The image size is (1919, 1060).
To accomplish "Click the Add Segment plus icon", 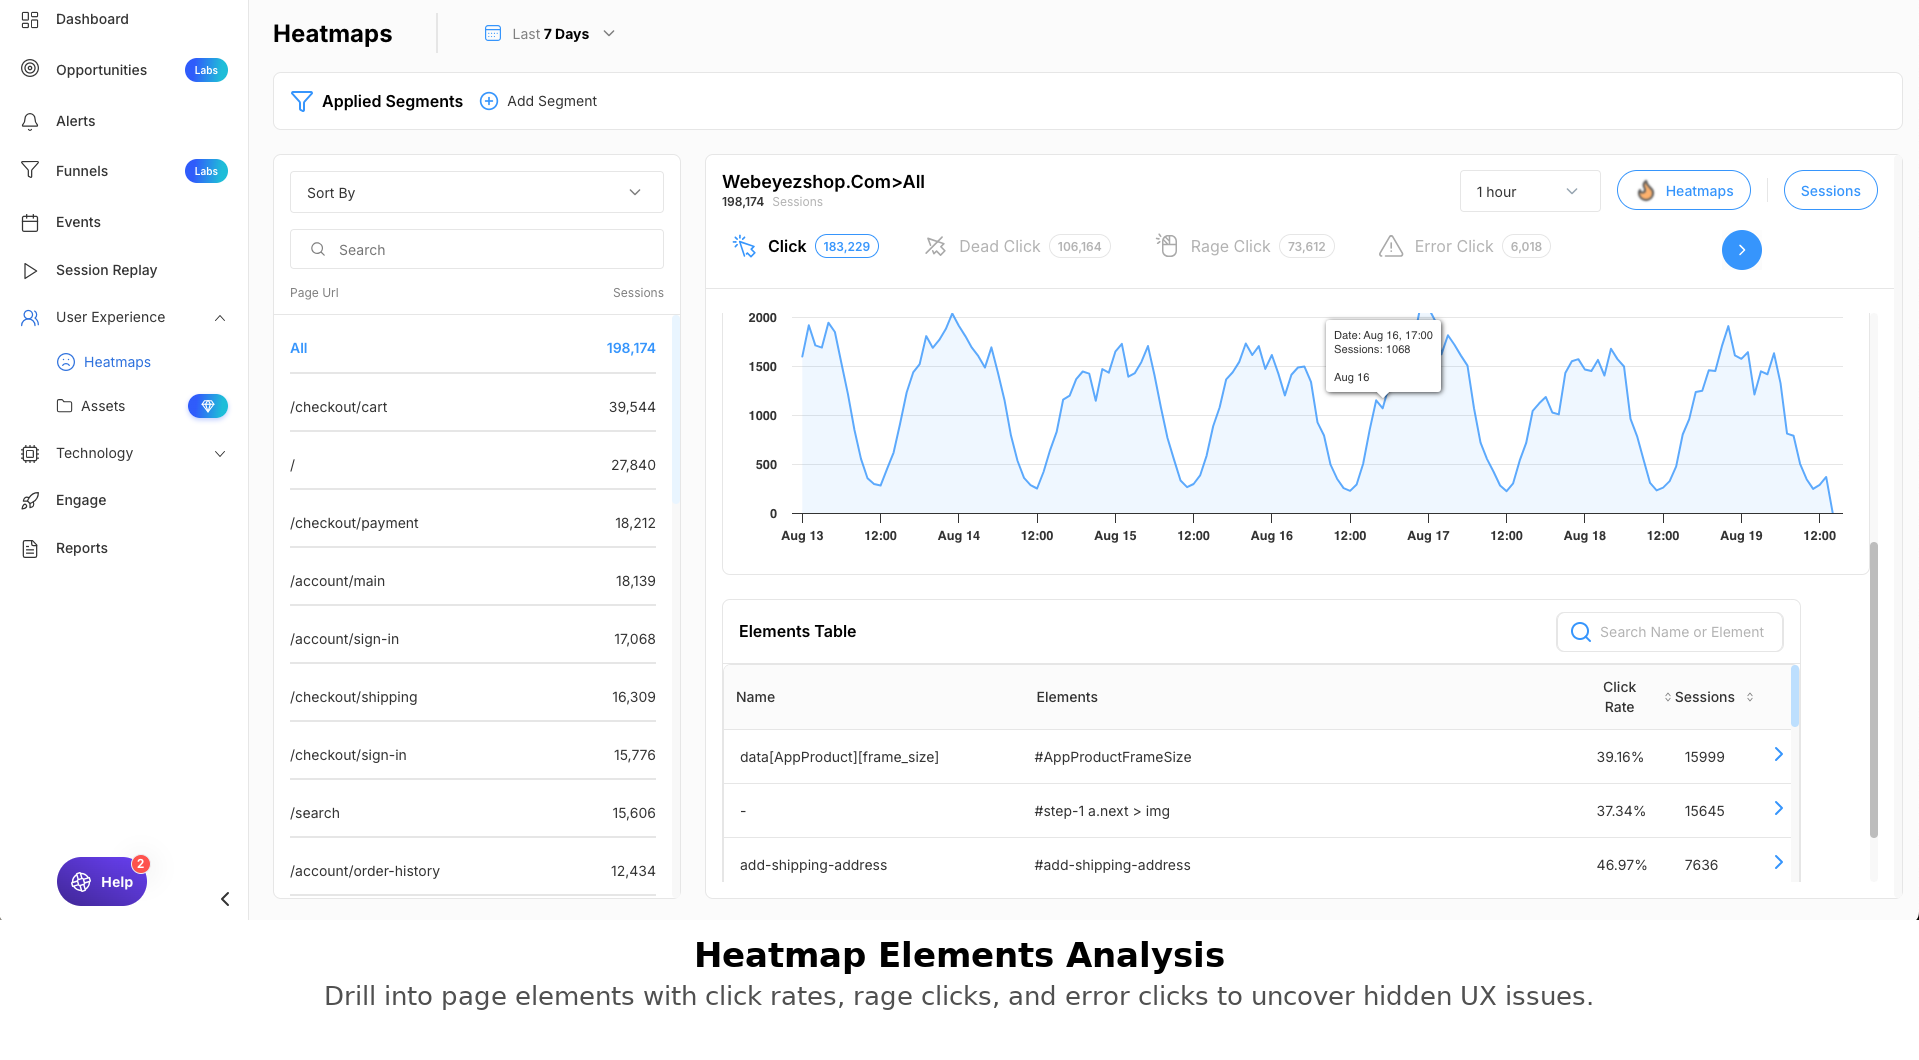I will pyautogui.click(x=489, y=101).
